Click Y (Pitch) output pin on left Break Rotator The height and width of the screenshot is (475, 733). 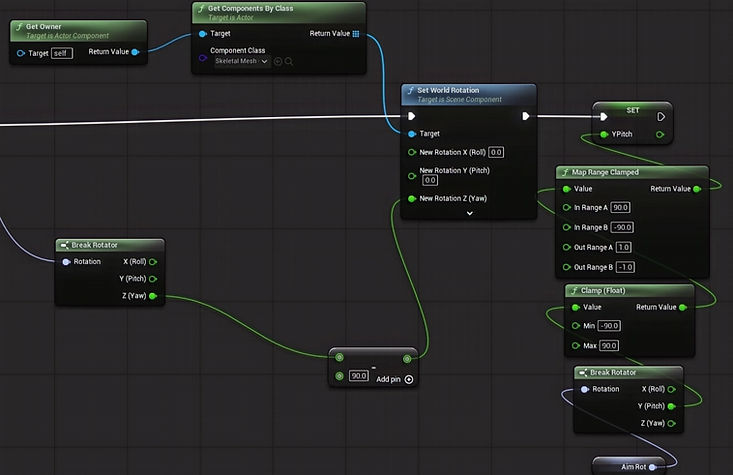153,279
